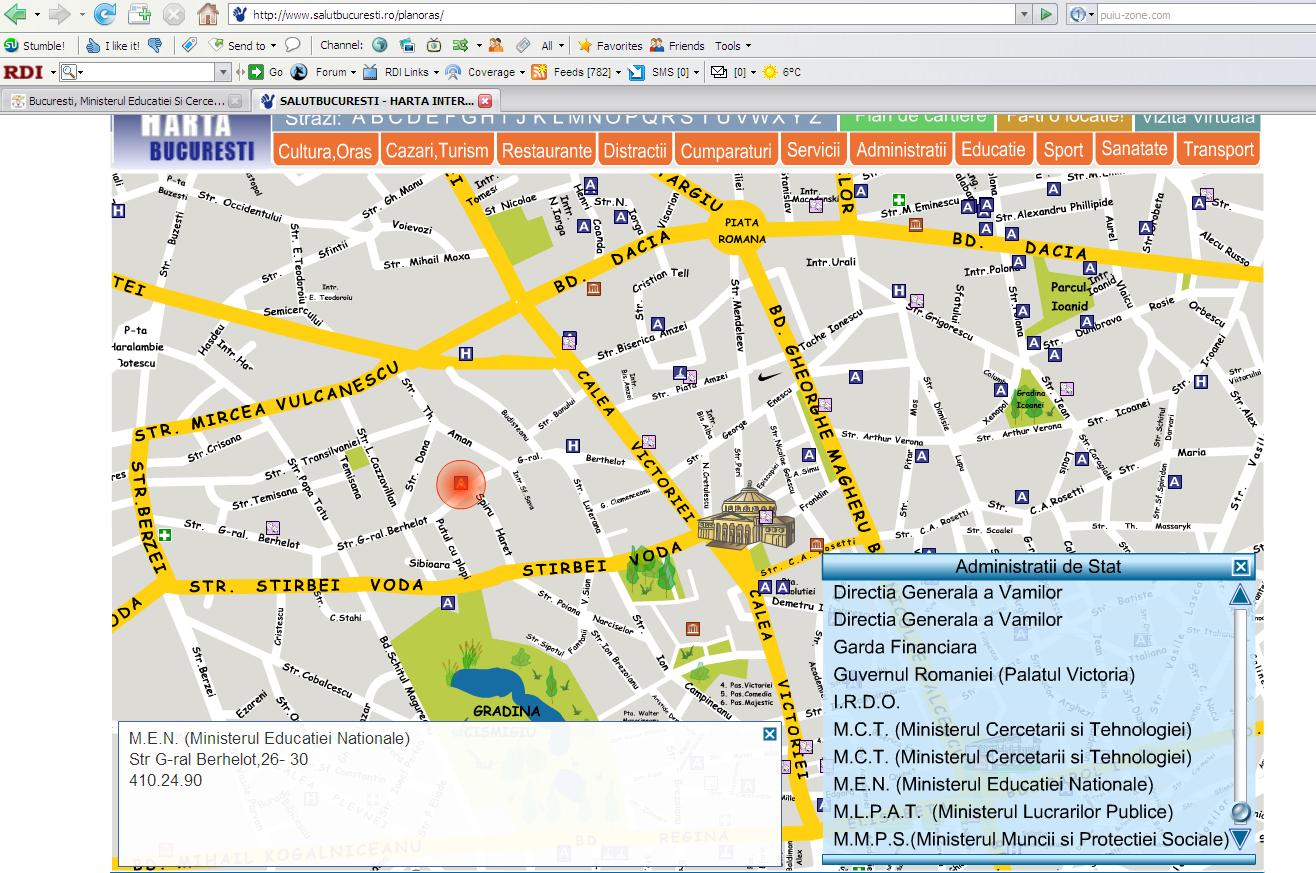Select M.M.P.S. (Ministerul Muncii) in list
Screen dimensions: 1316x873
click(x=1031, y=839)
